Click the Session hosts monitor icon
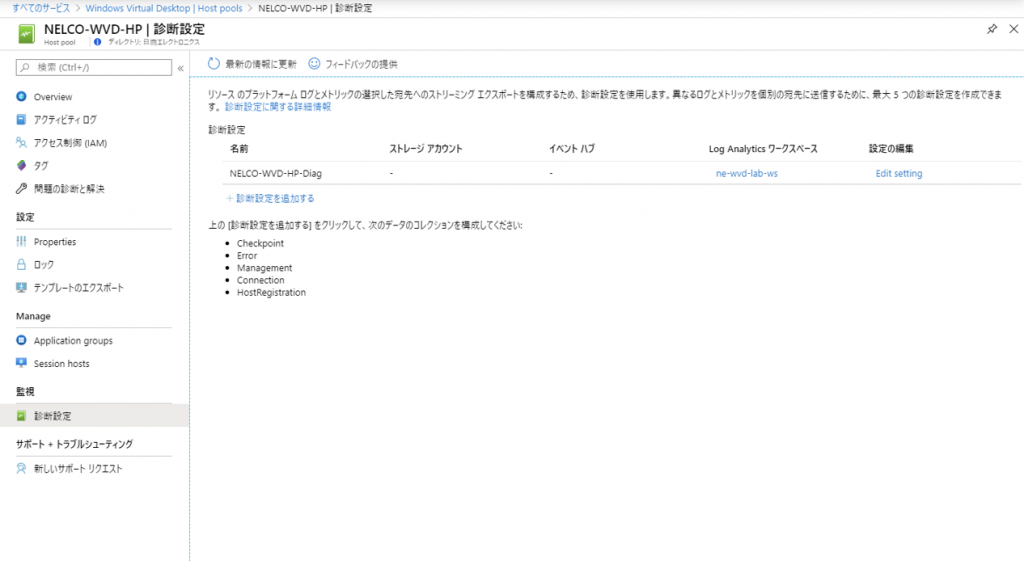This screenshot has height=561, width=1024. (22, 363)
